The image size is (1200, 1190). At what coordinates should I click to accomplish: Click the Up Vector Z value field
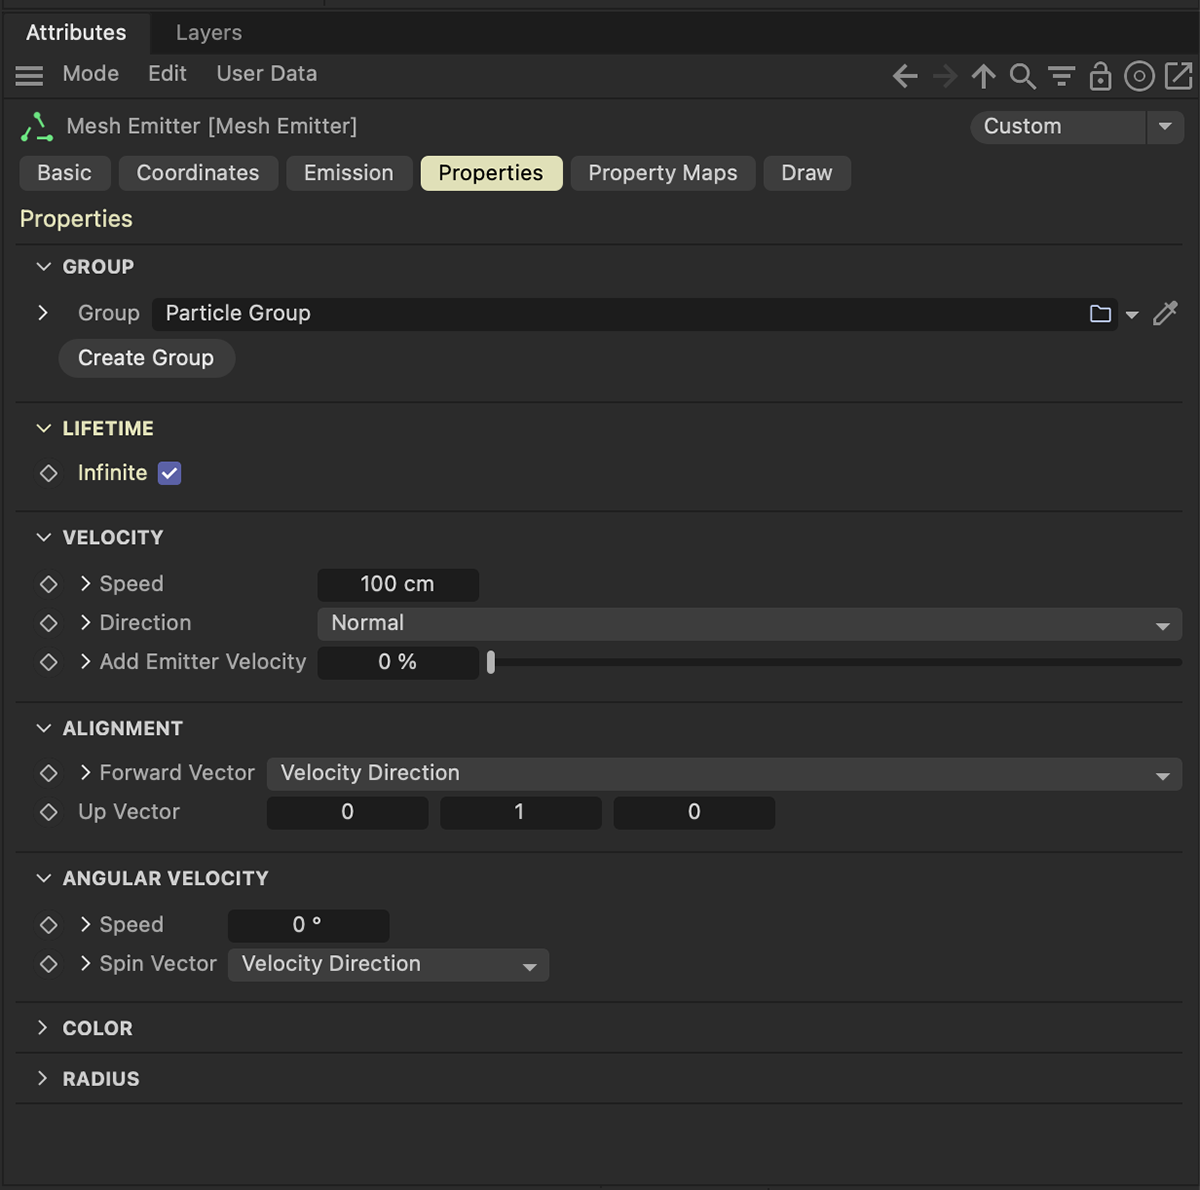694,813
